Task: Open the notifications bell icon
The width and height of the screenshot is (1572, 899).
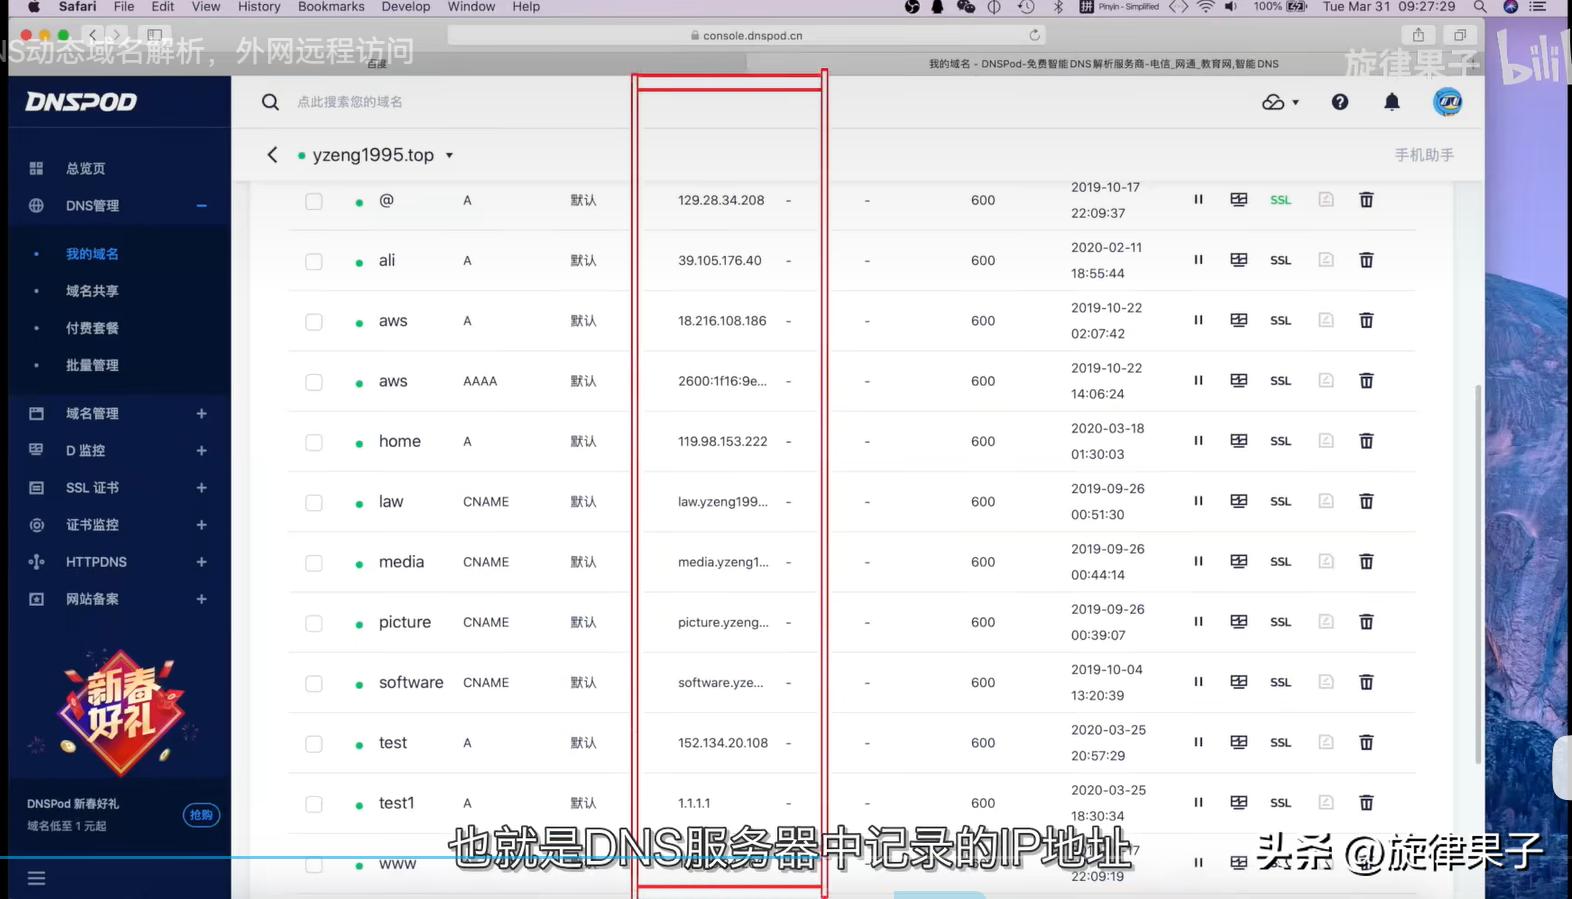Action: click(1392, 102)
